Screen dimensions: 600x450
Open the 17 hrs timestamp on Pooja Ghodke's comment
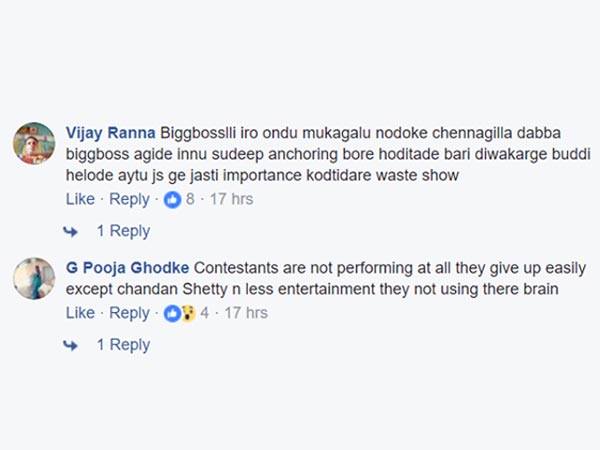click(245, 313)
